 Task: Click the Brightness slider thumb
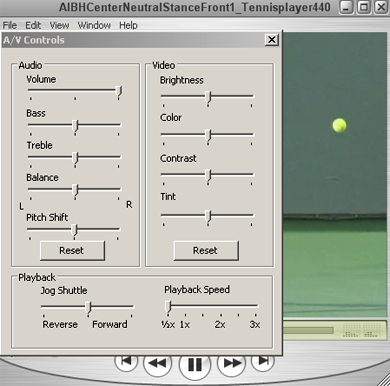coord(208,98)
